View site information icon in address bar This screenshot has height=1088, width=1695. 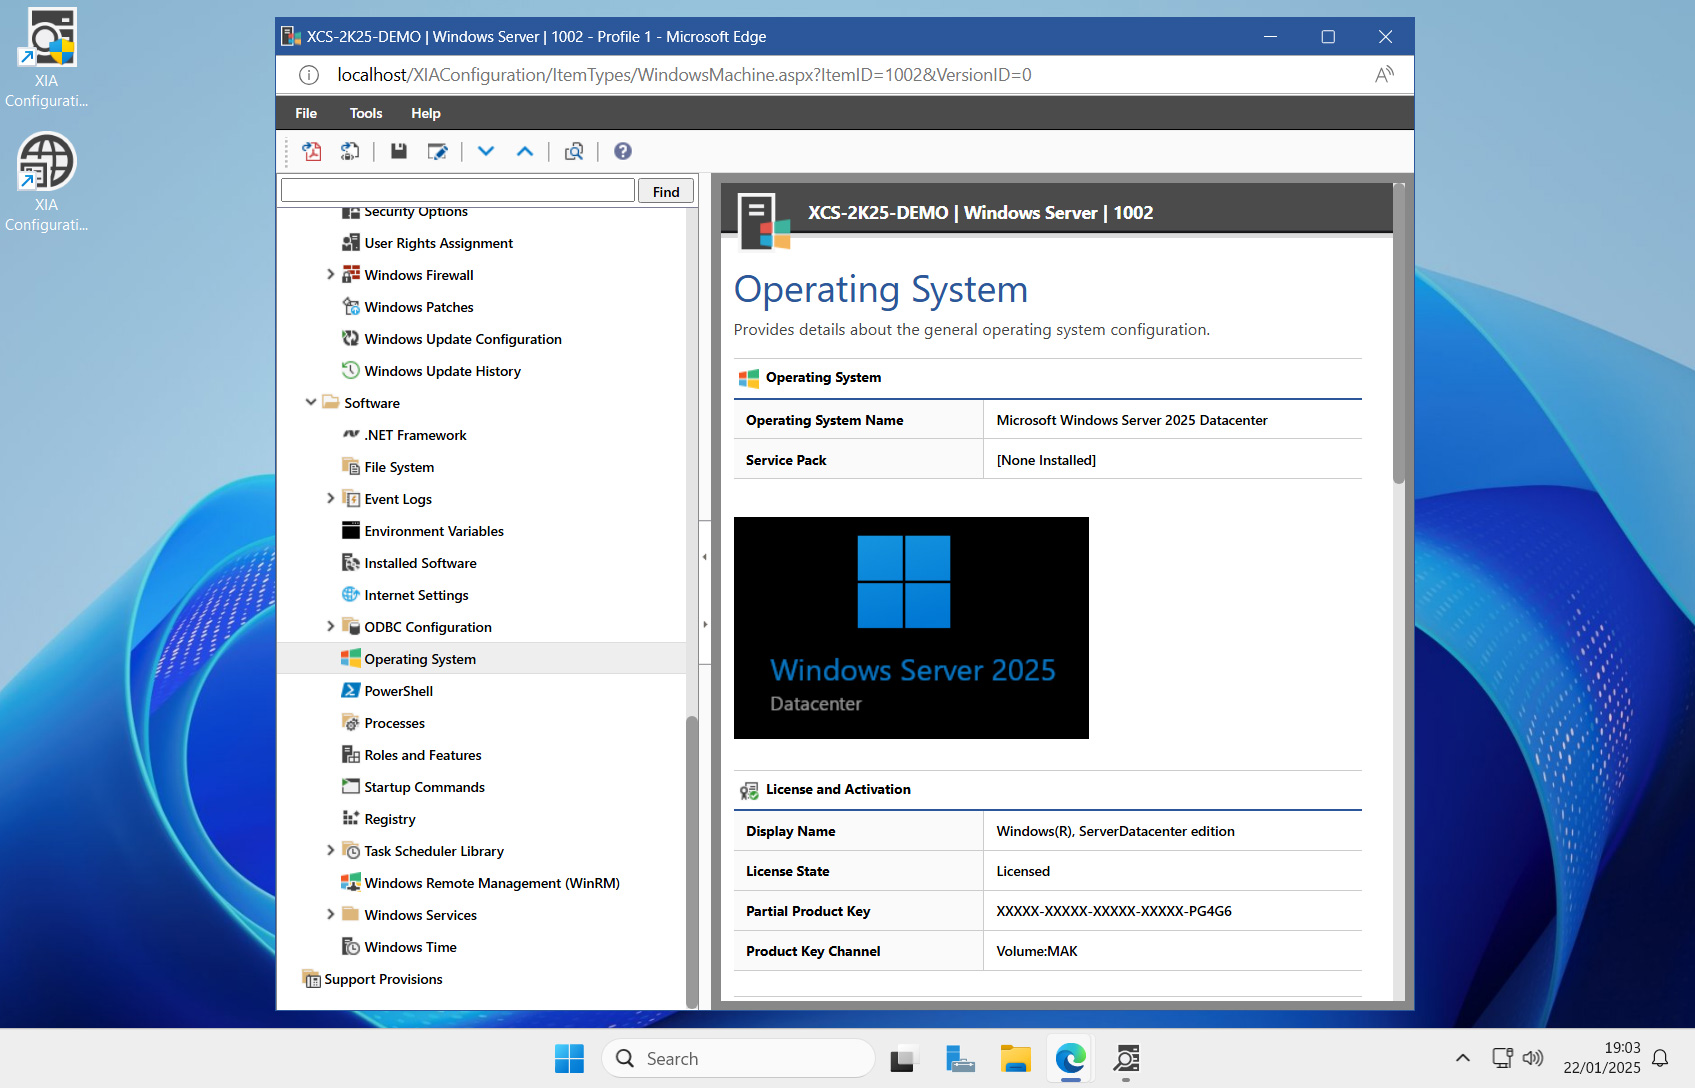(309, 75)
